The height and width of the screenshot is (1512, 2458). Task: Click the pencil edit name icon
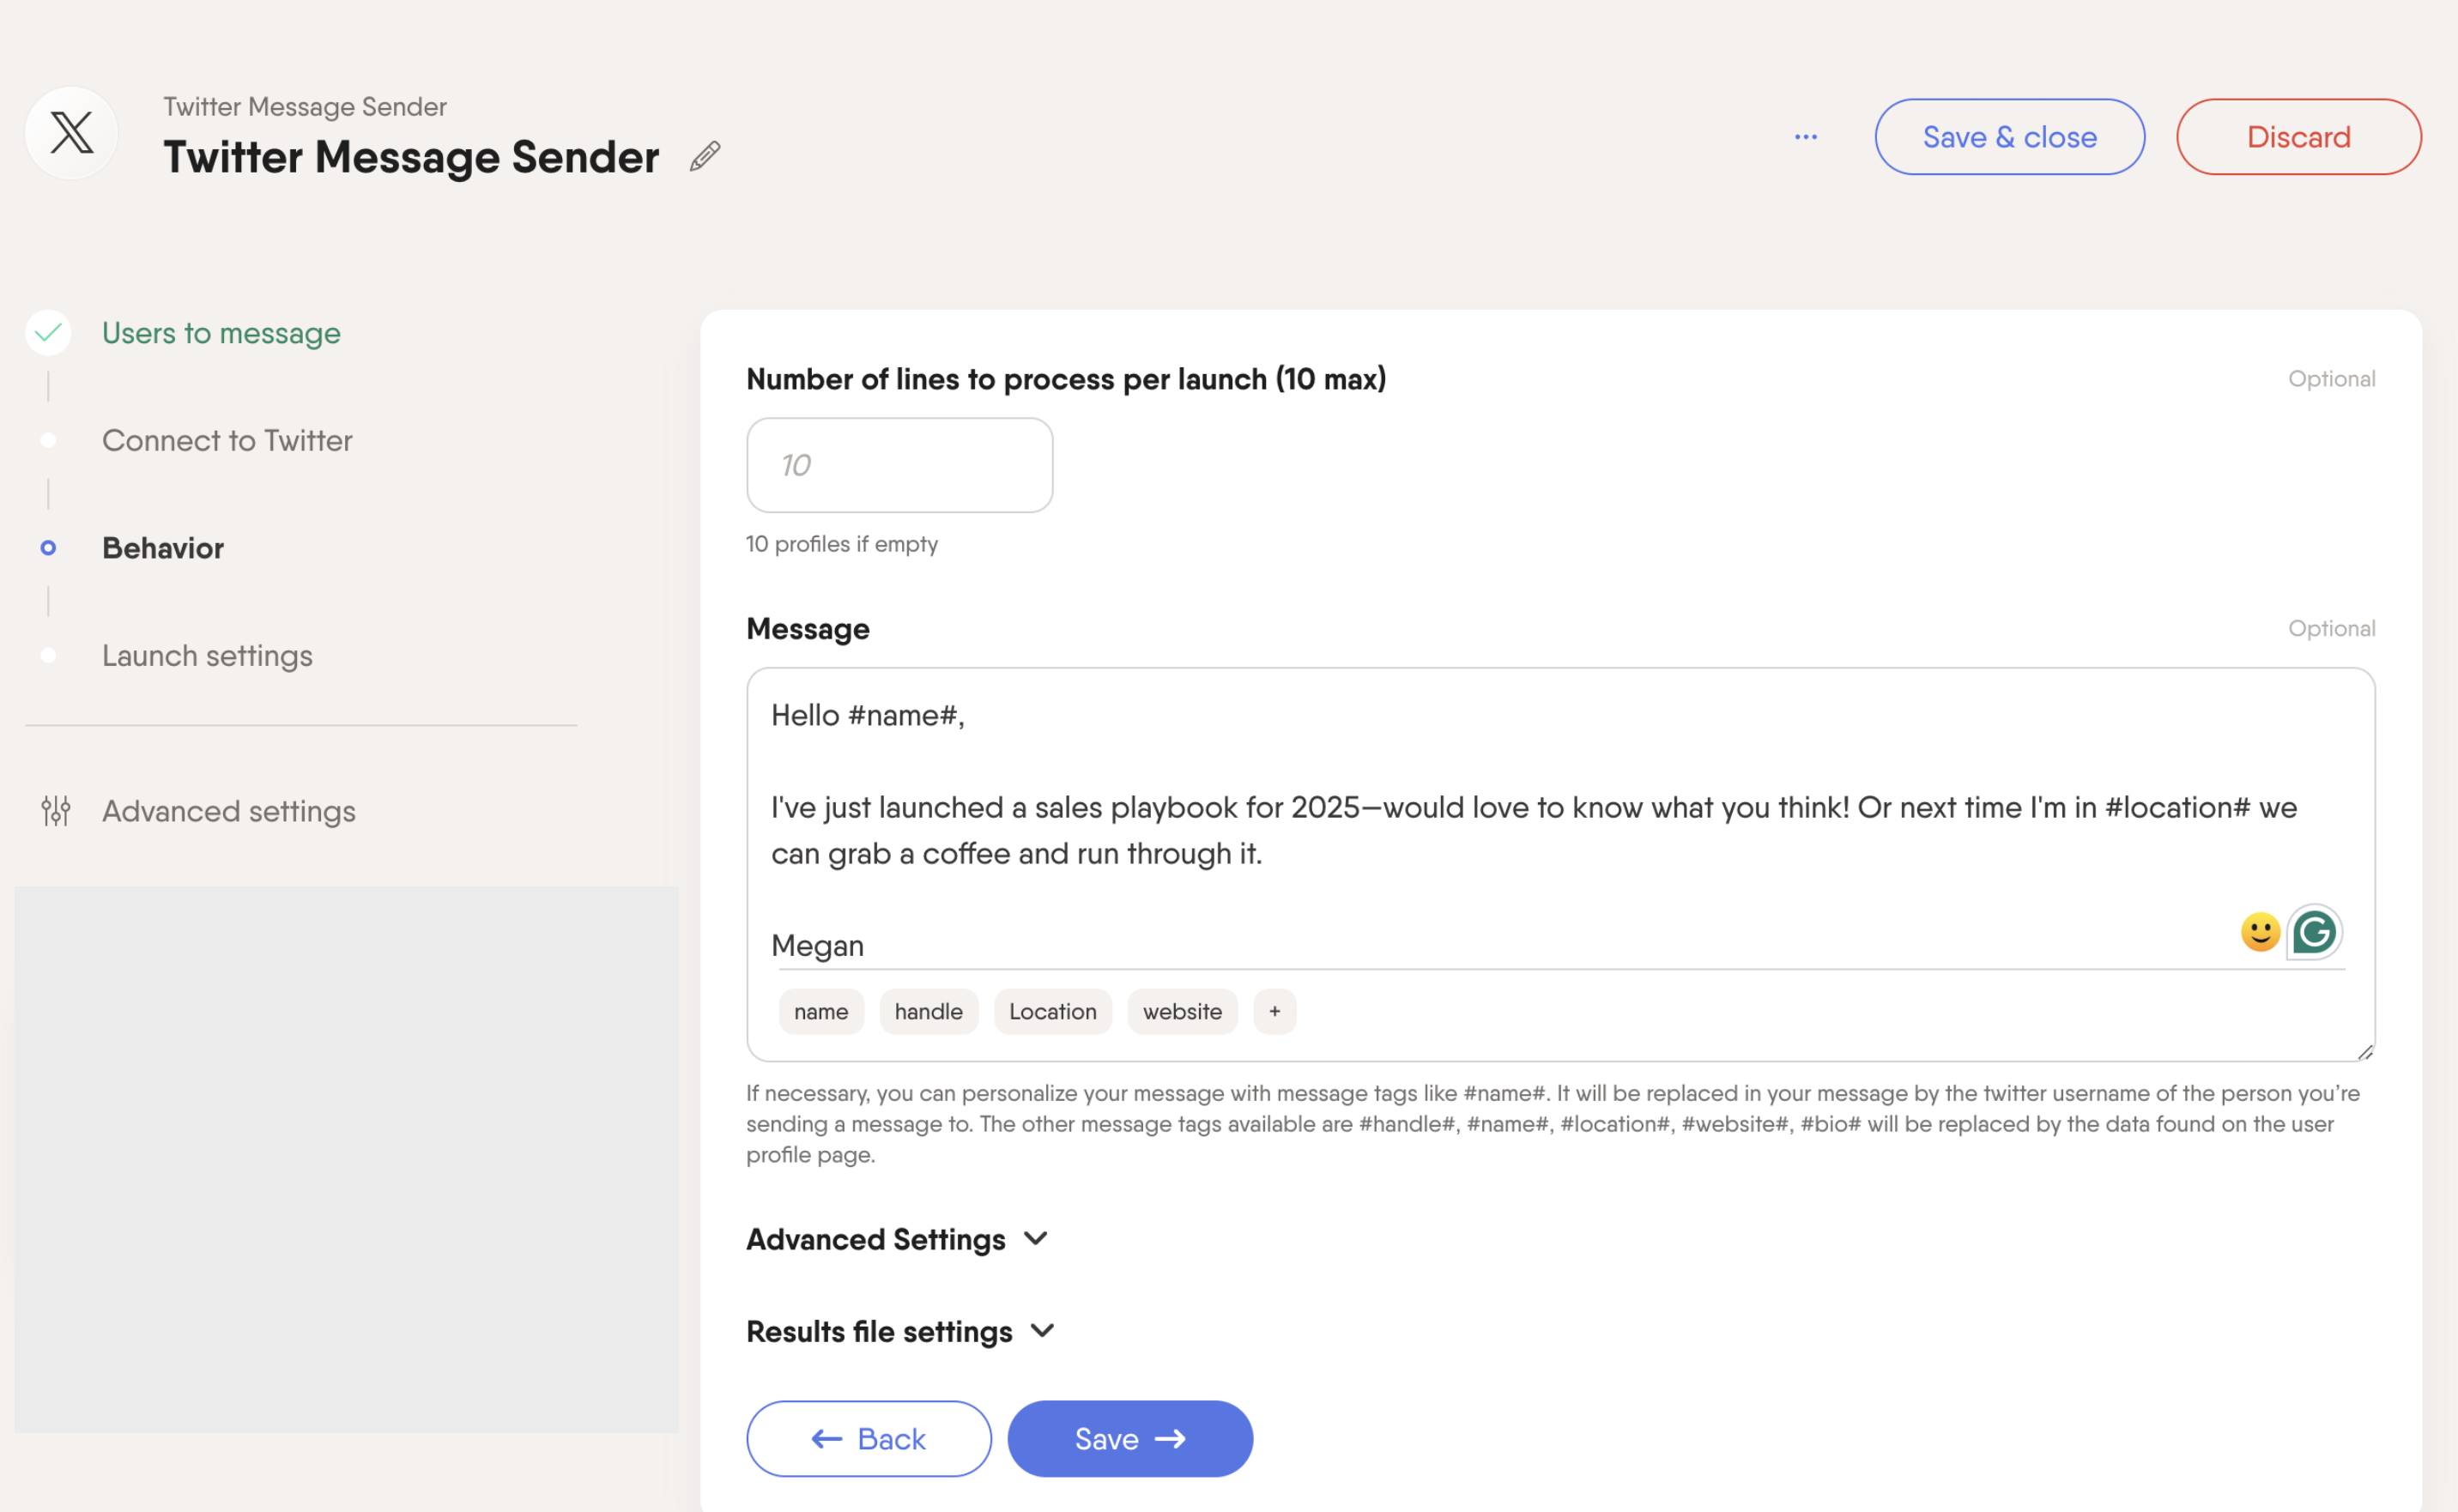tap(705, 156)
